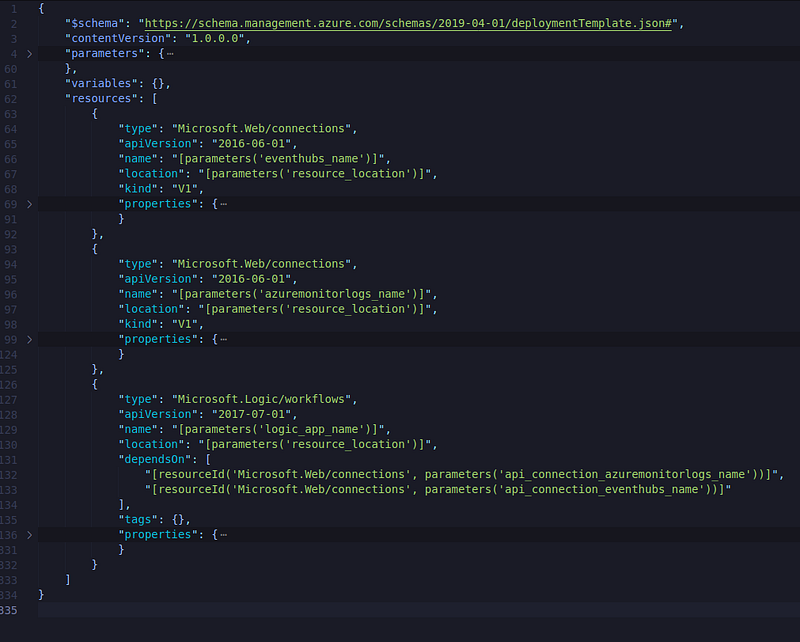Click the "variables" key
800x642 pixels.
point(102,84)
